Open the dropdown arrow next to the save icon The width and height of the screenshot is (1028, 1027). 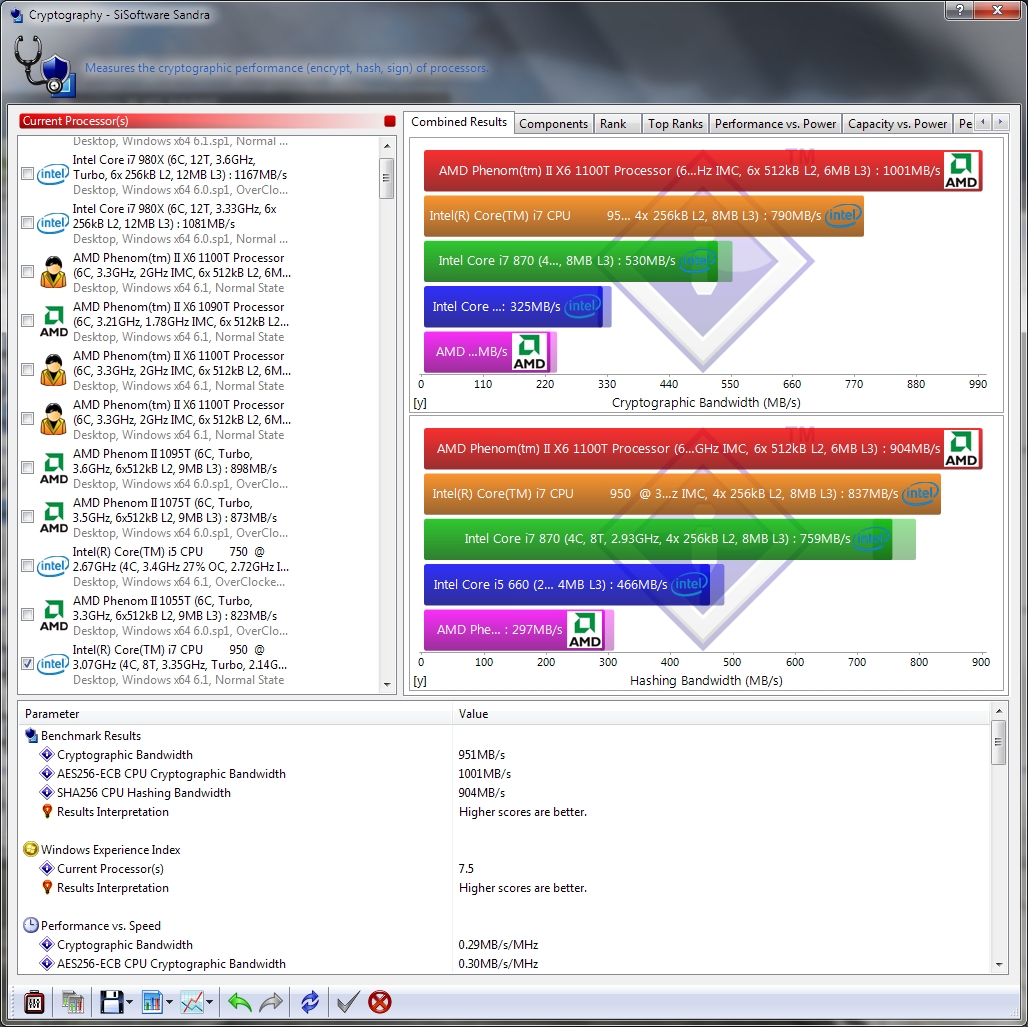pyautogui.click(x=129, y=1002)
